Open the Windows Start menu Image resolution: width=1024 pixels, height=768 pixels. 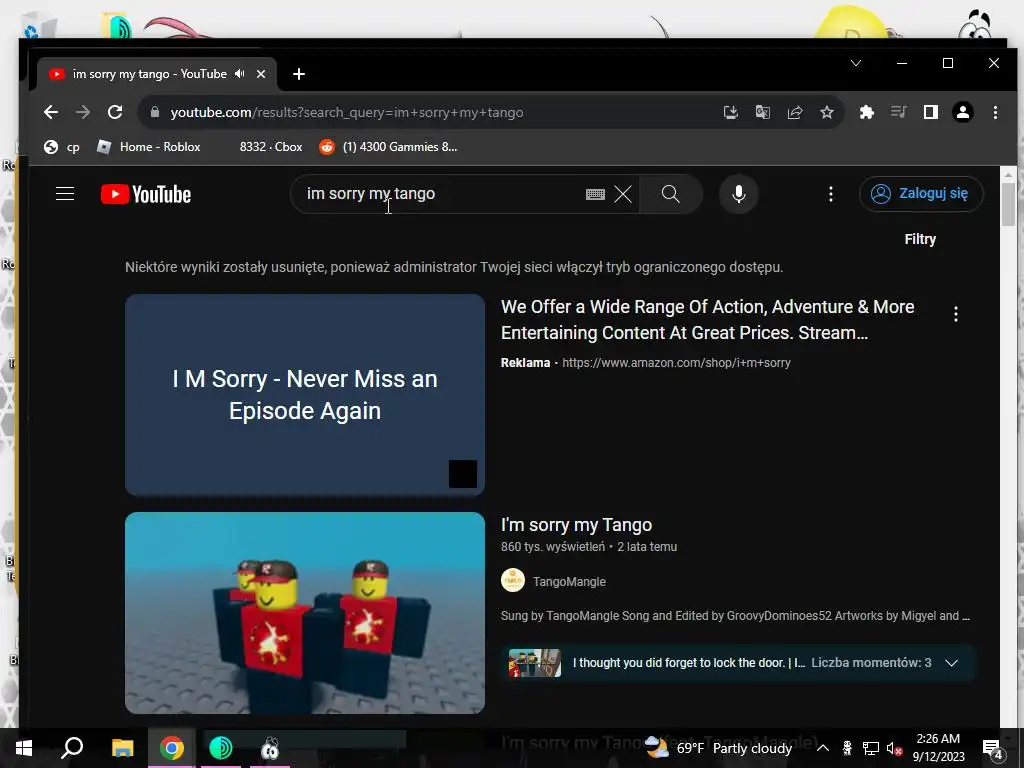click(x=24, y=748)
